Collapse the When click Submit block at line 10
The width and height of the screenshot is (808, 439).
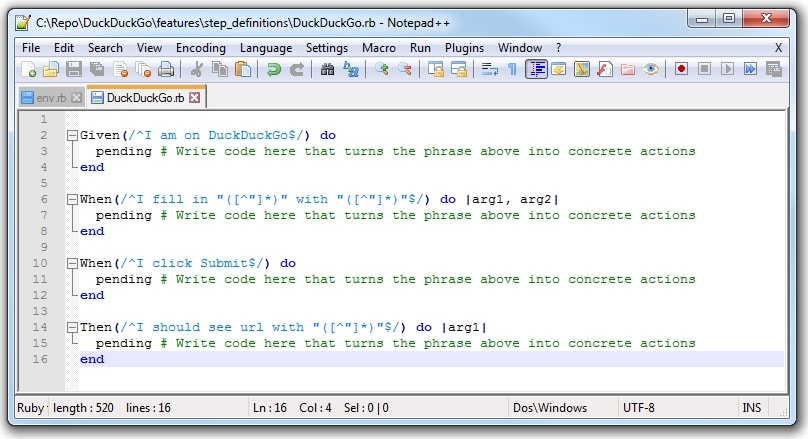(72, 264)
